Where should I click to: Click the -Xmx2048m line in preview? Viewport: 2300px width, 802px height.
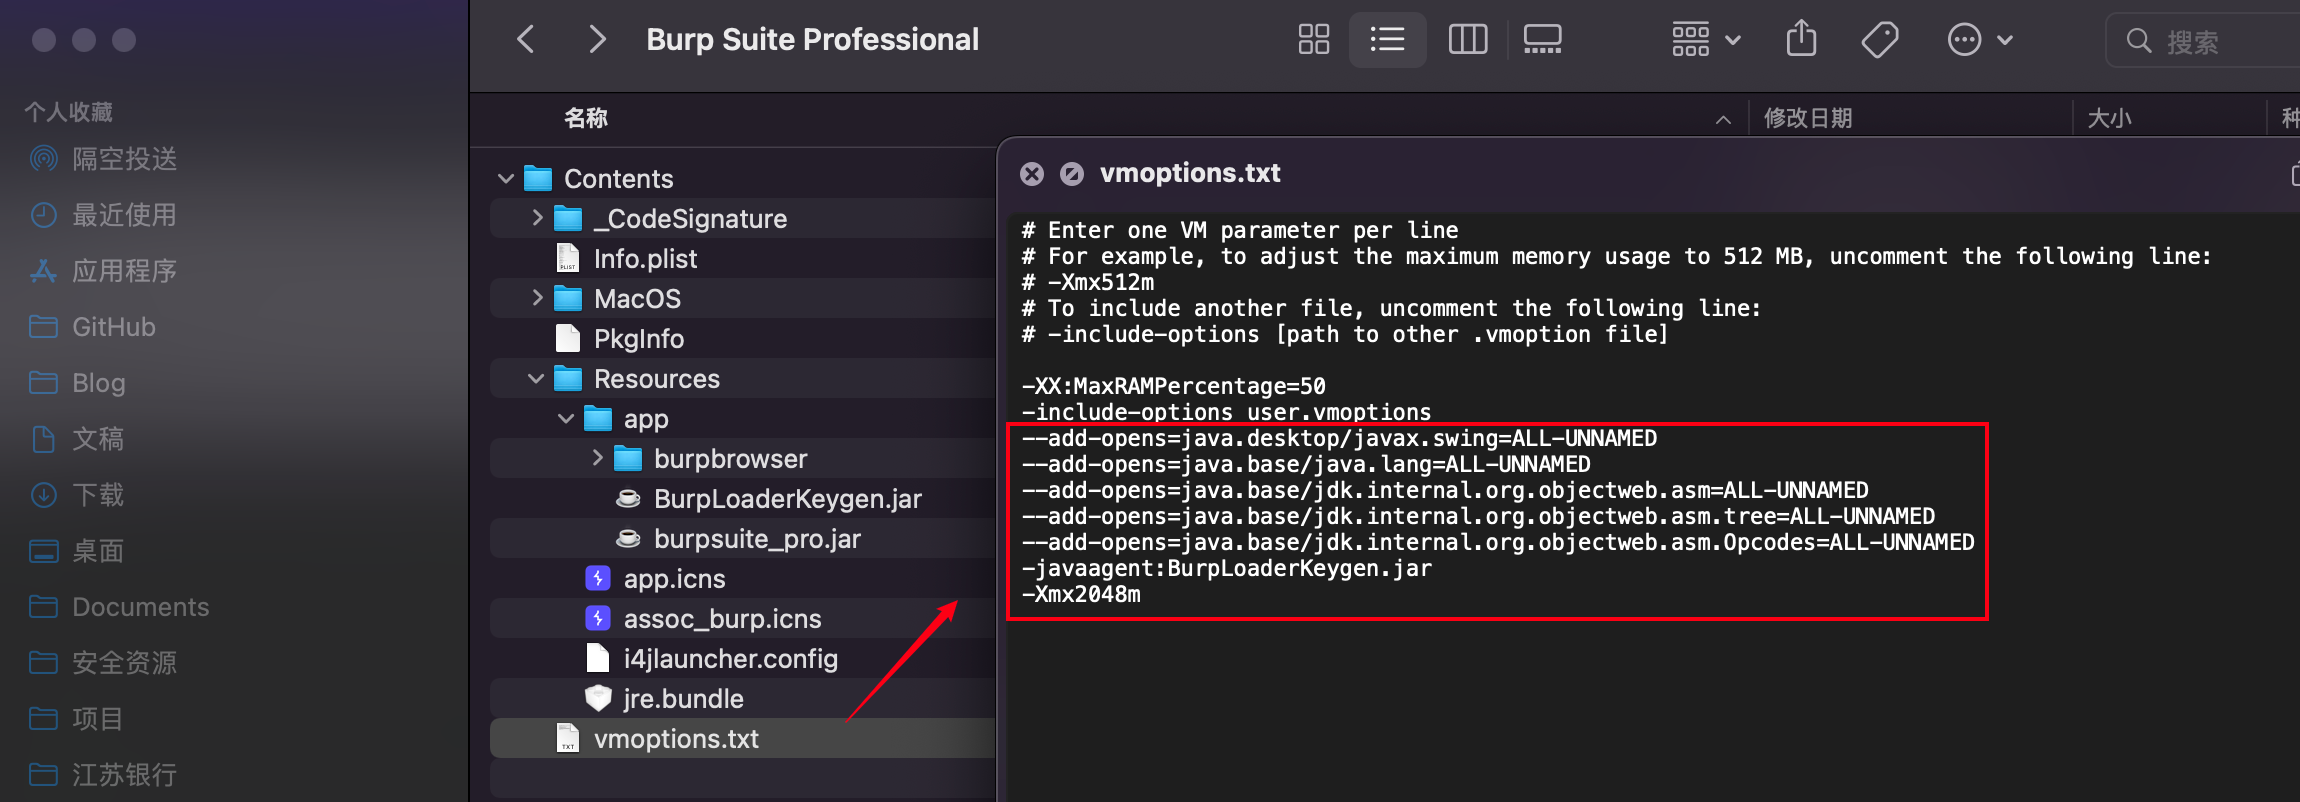coord(1081,595)
